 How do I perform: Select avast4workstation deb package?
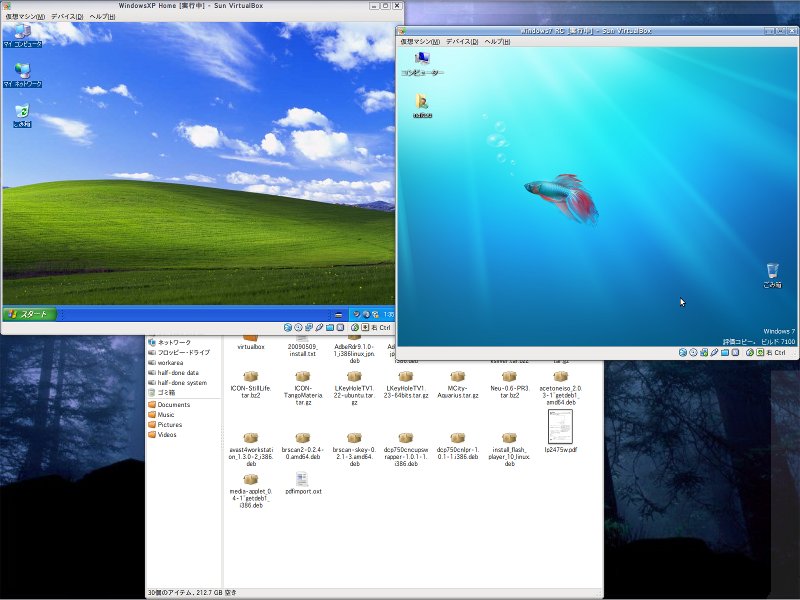click(x=251, y=449)
